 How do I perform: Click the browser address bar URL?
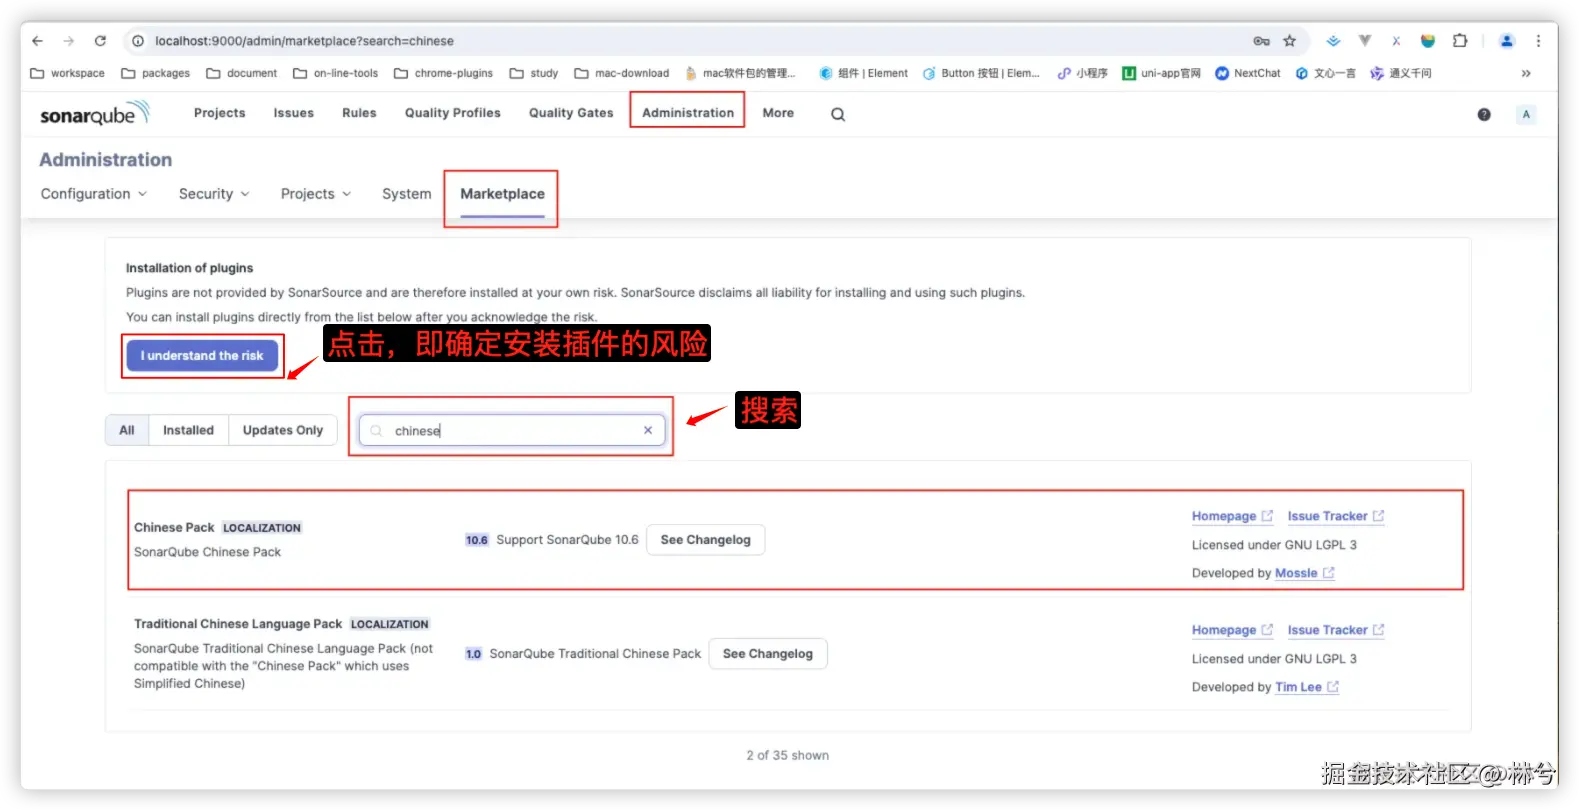(304, 41)
